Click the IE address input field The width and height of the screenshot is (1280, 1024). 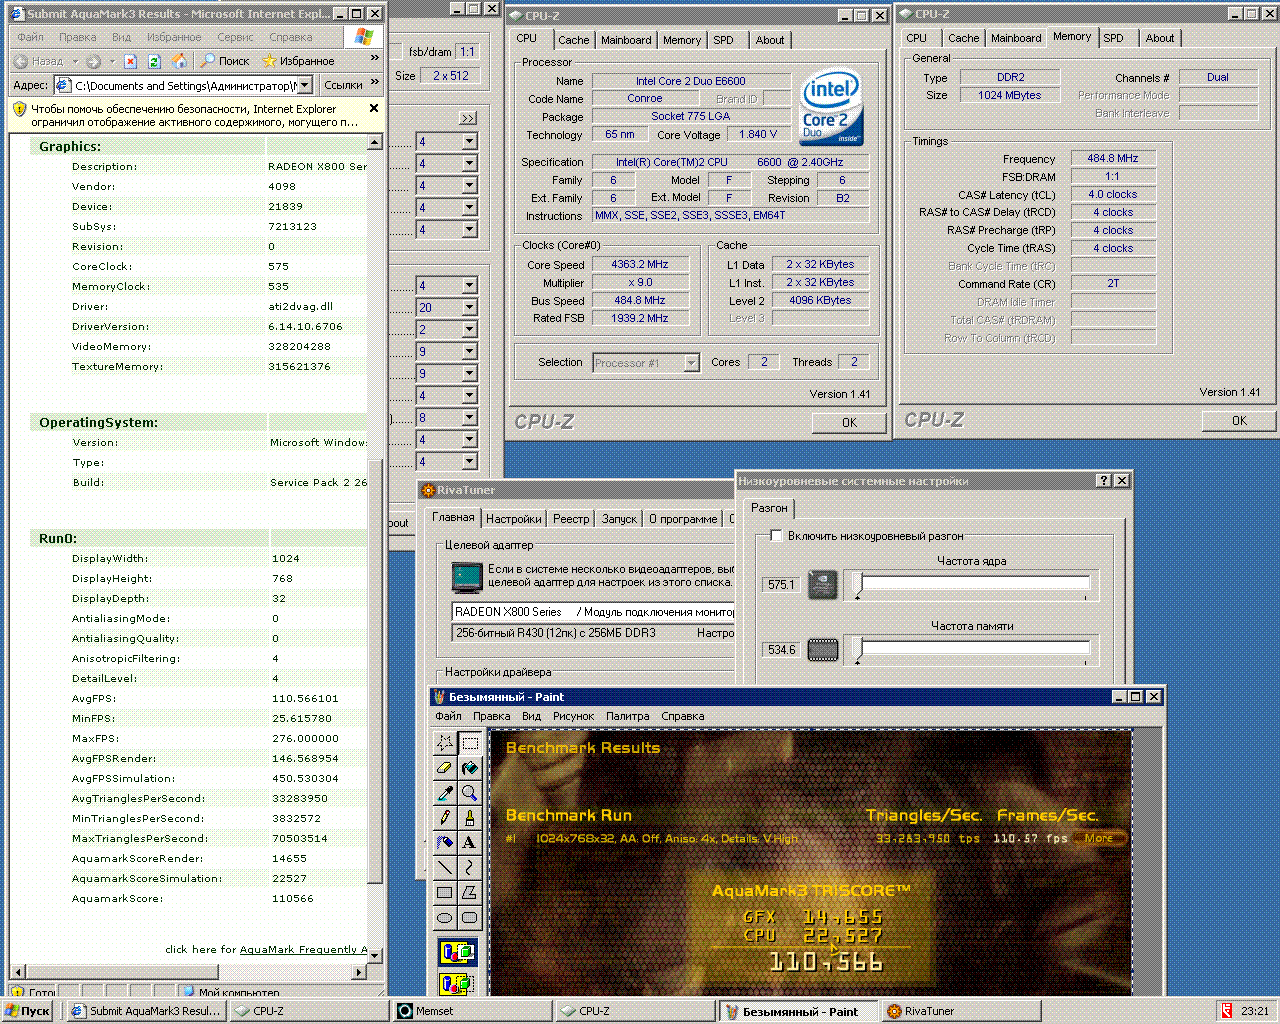[x=185, y=86]
